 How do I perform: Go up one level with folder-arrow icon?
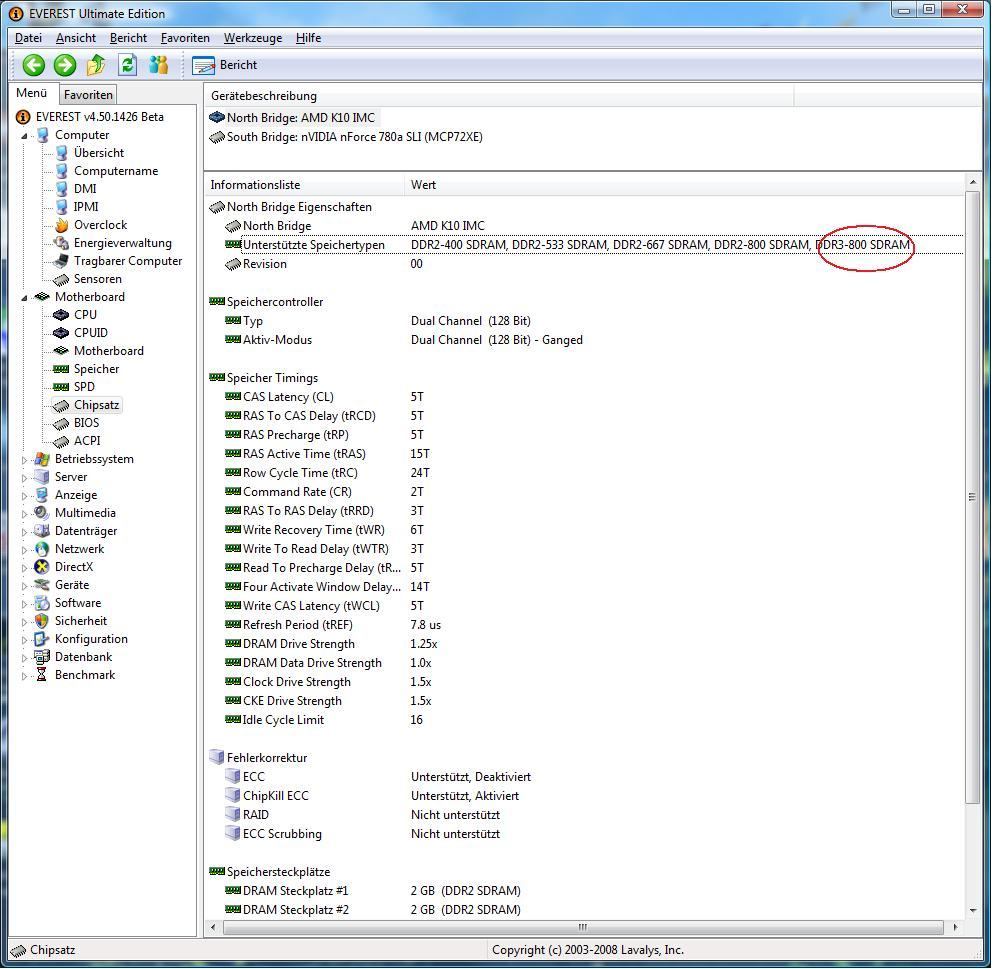[x=96, y=65]
